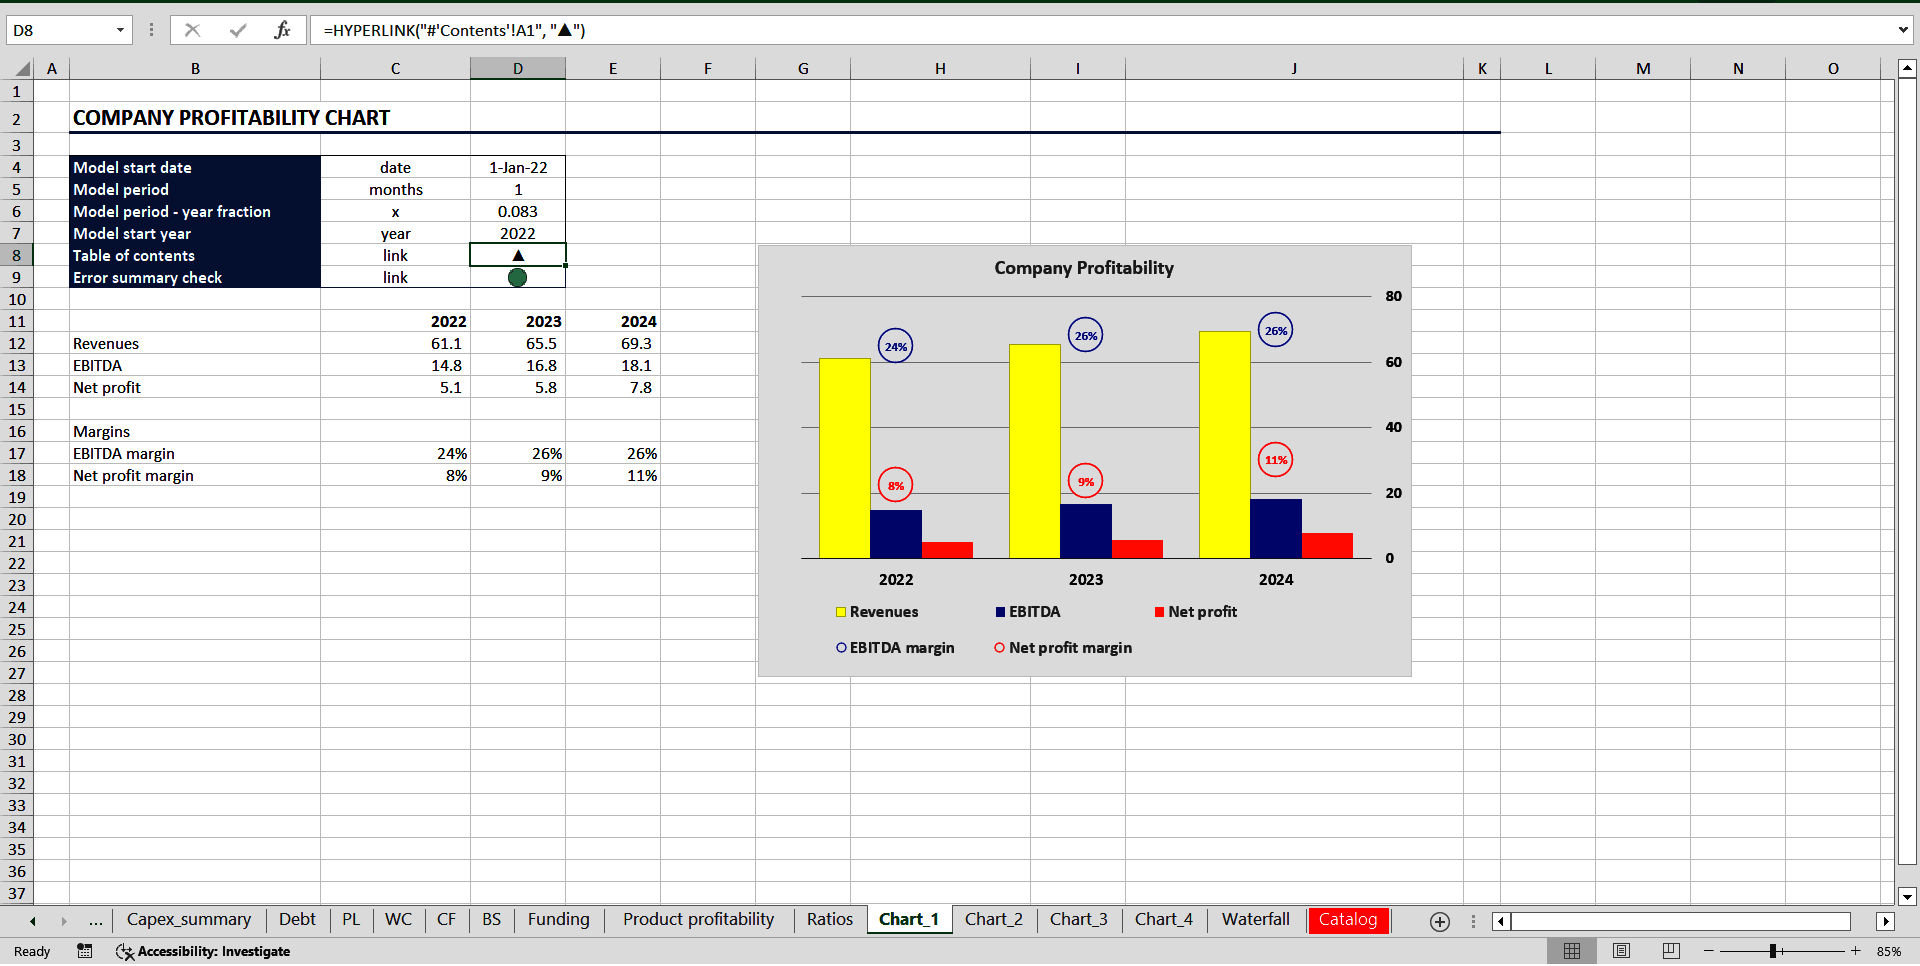Viewport: 1920px width, 966px height.
Task: Click the Select All corner triangle
Action: pyautogui.click(x=21, y=69)
